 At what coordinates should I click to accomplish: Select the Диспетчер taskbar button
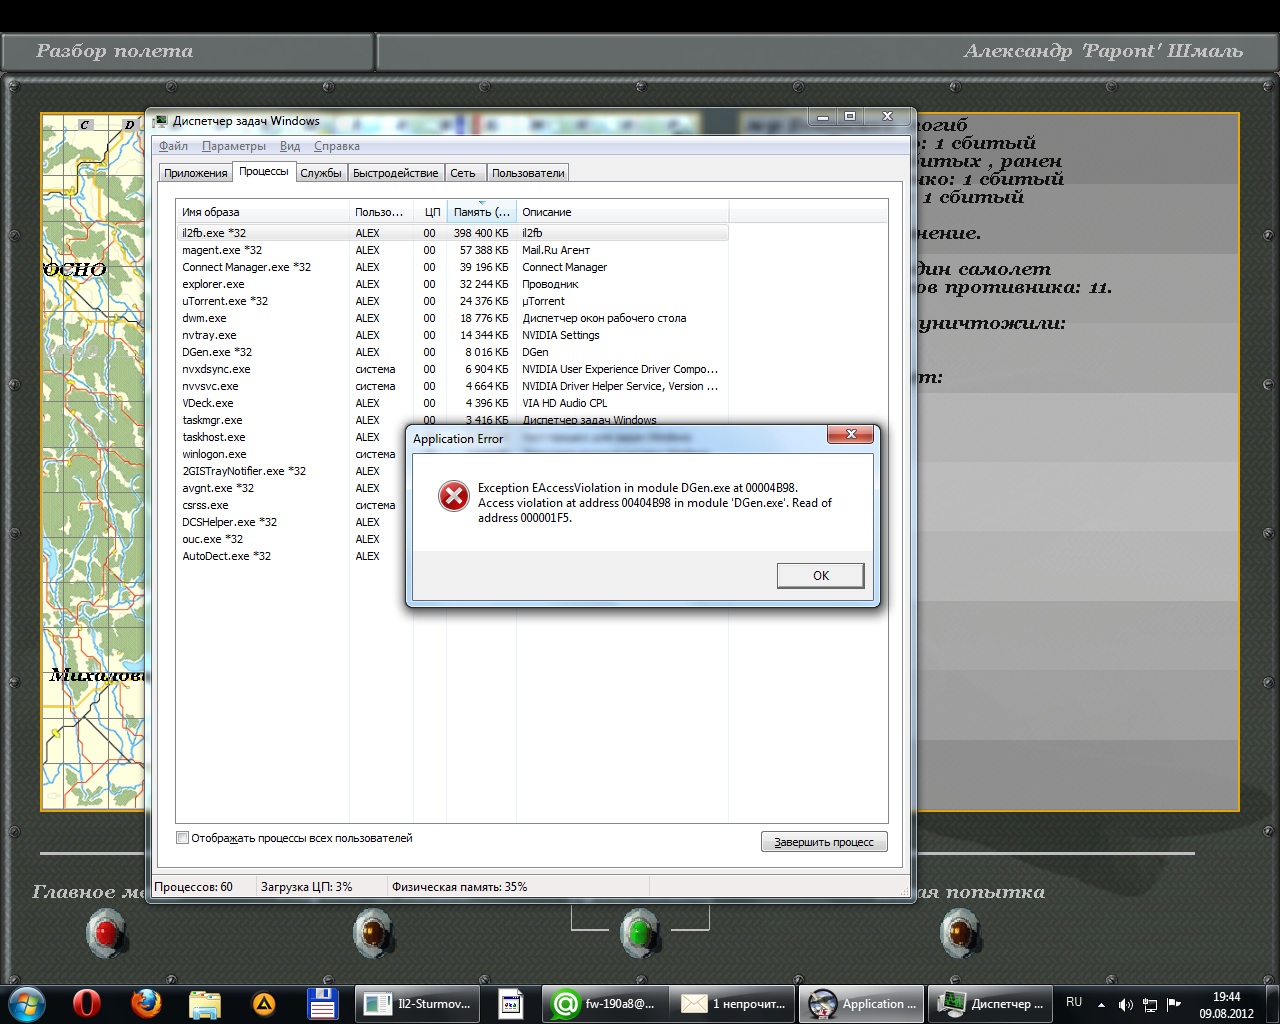[989, 1004]
